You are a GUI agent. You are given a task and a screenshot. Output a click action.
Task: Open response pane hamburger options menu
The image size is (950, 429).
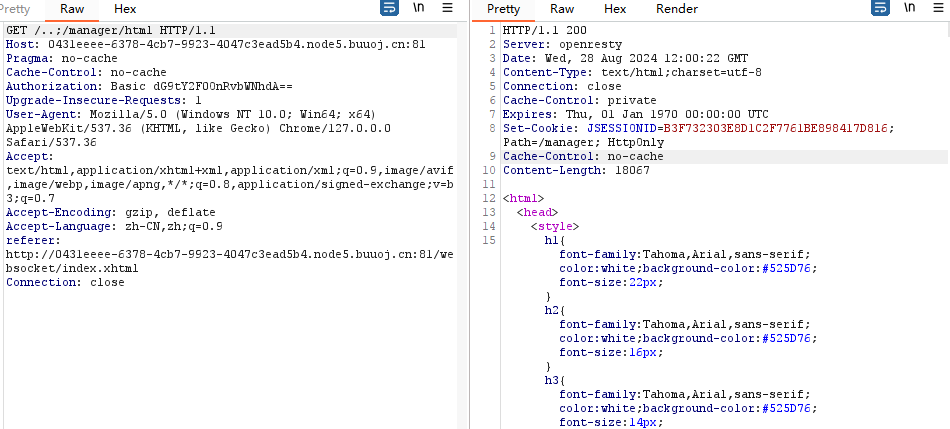click(x=937, y=8)
